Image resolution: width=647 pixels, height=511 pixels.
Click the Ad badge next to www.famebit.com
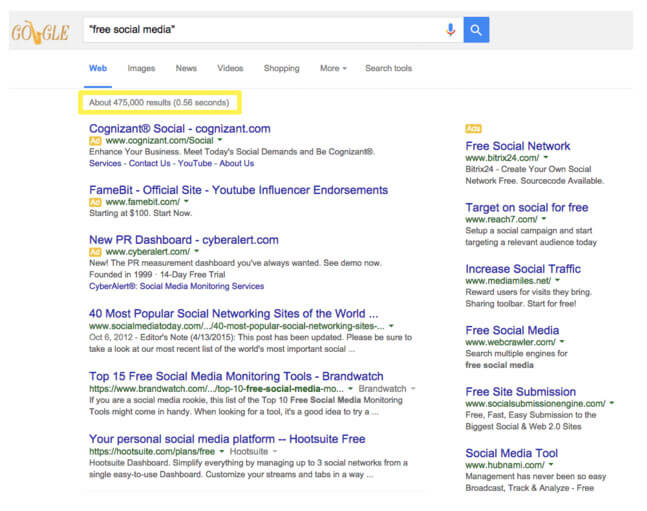coord(95,202)
